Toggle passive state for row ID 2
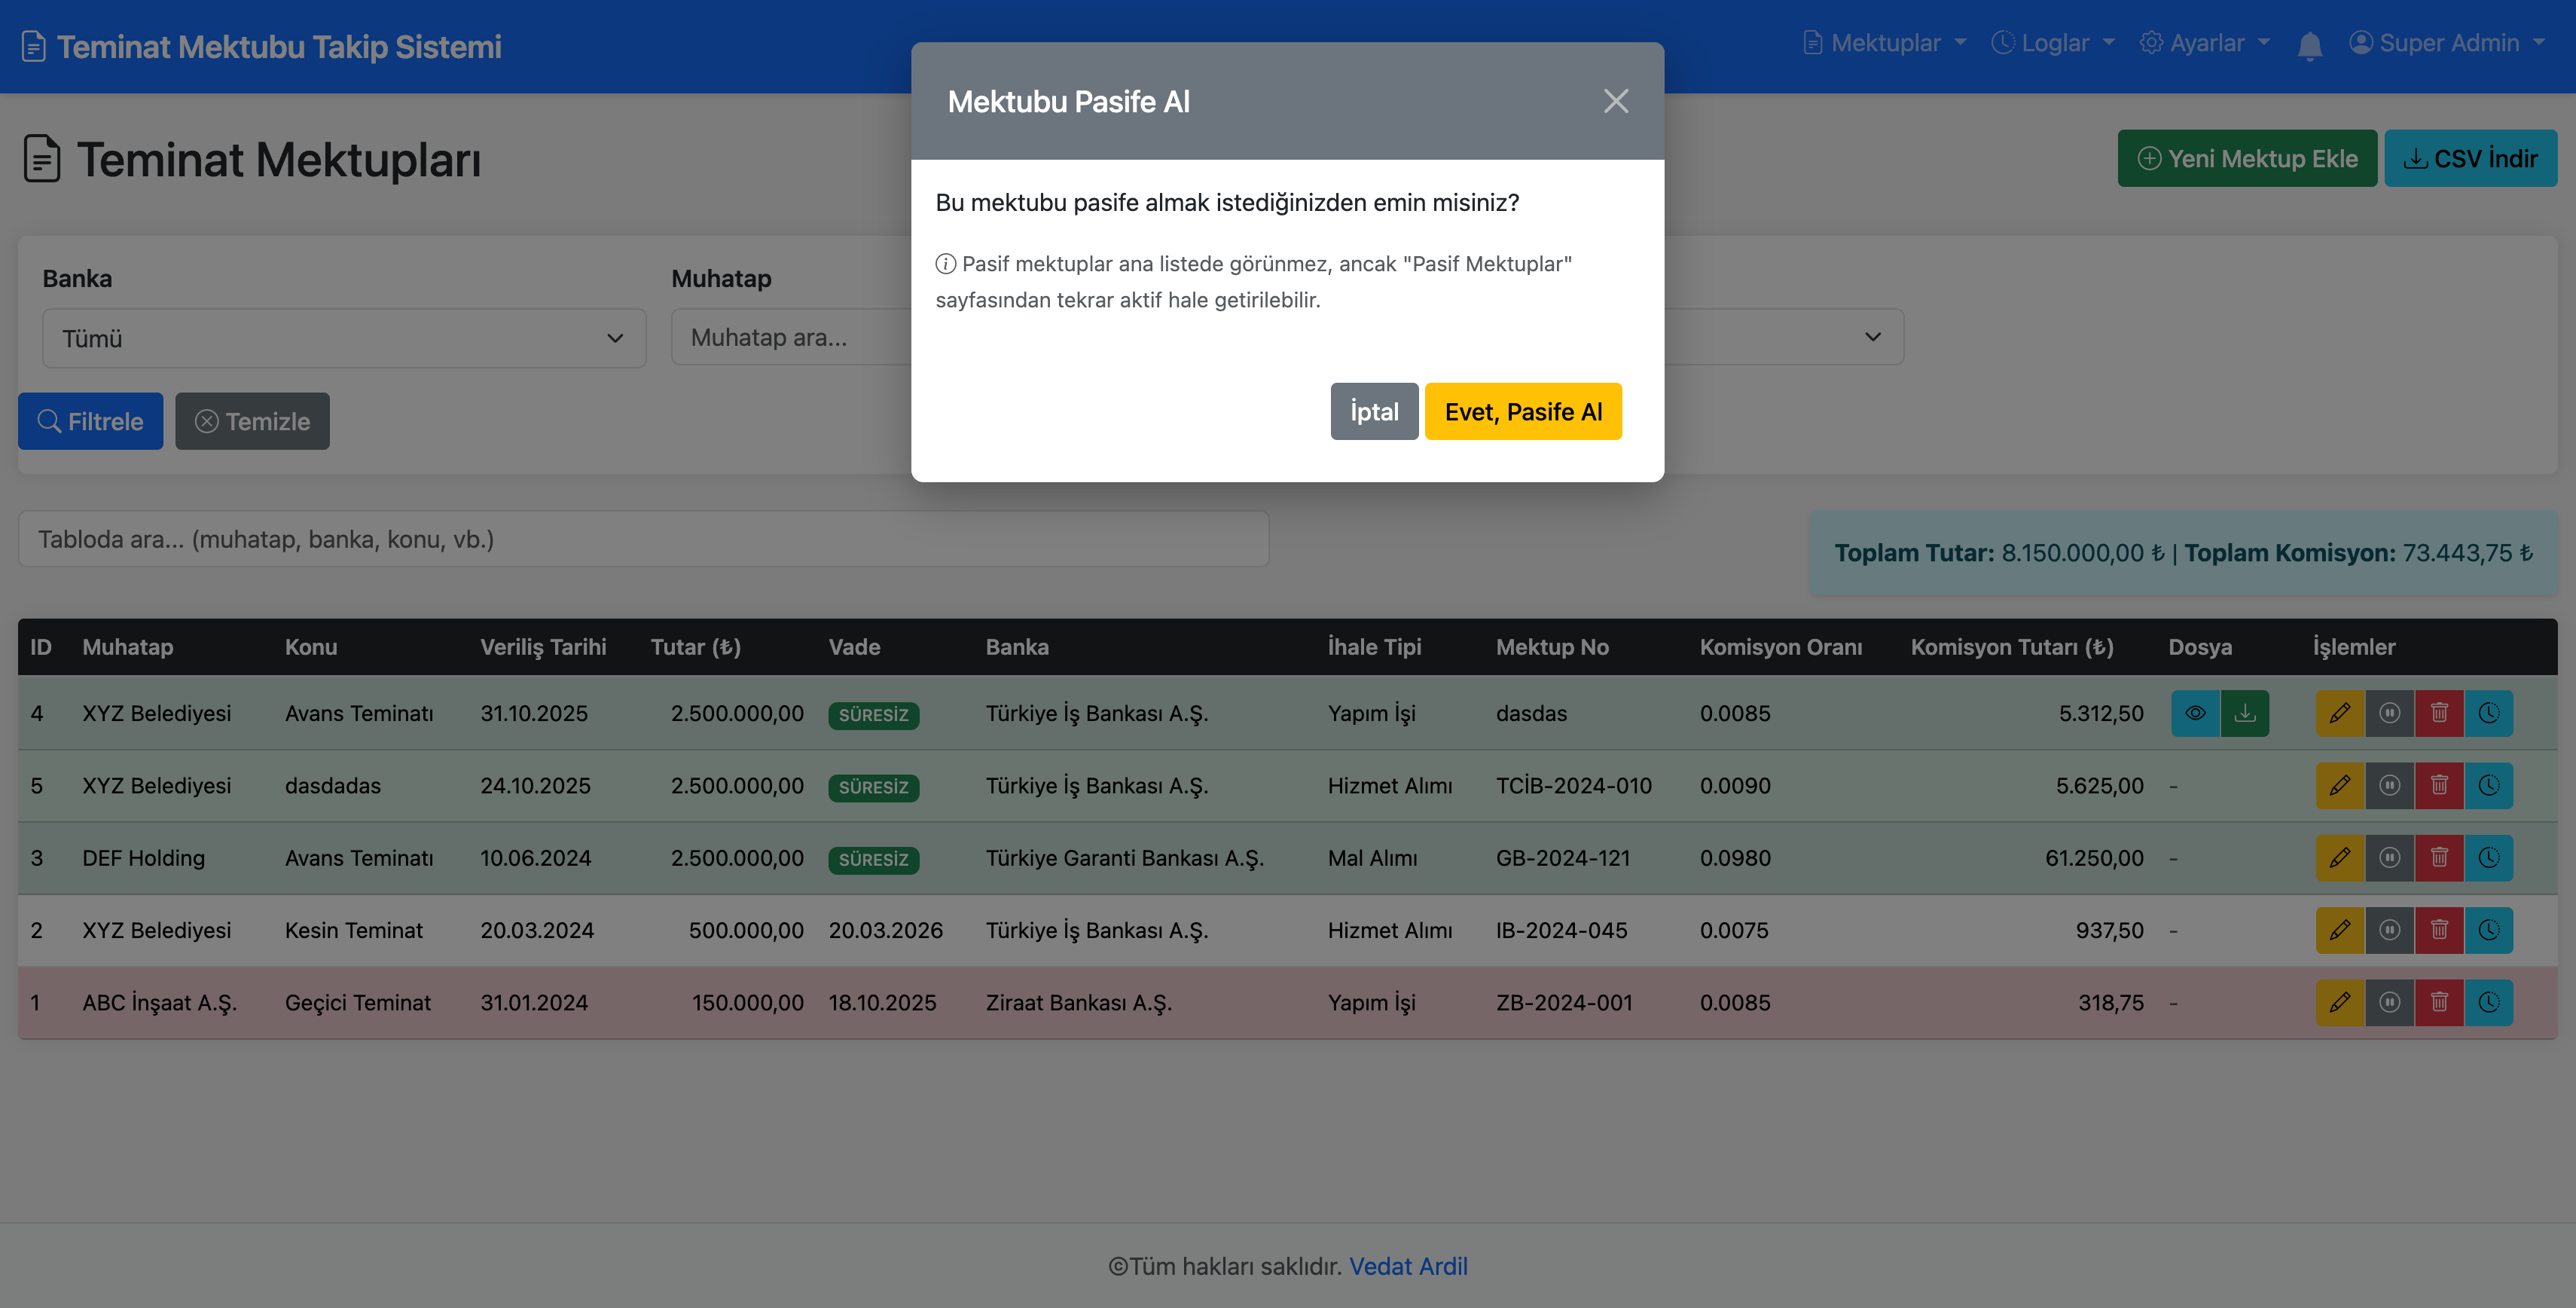 [x=2389, y=930]
